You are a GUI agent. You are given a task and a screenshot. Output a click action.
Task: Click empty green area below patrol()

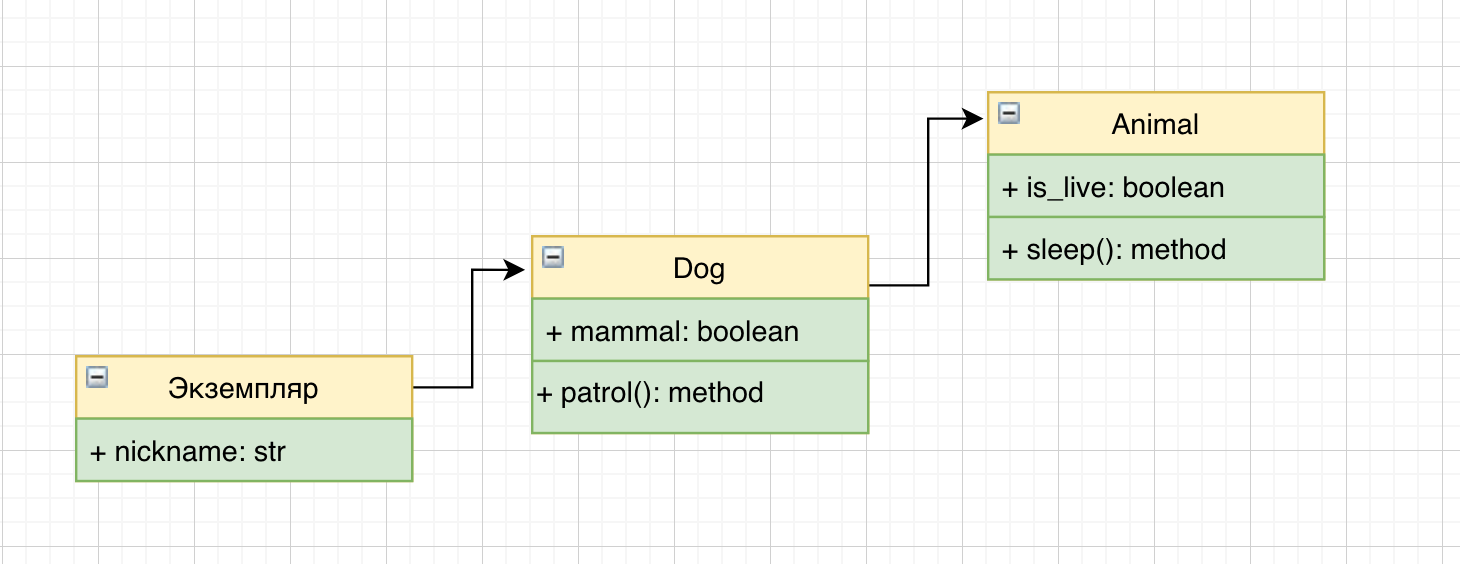(699, 420)
